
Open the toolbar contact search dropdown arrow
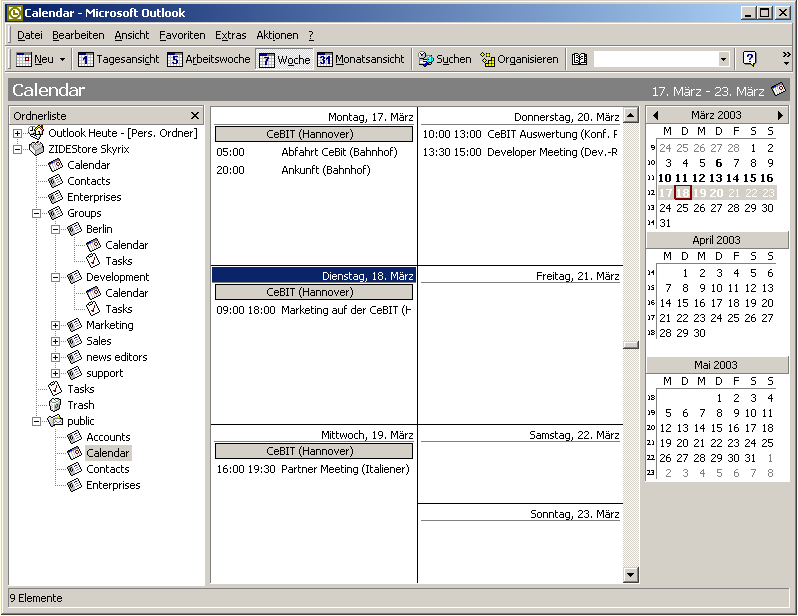click(x=723, y=60)
